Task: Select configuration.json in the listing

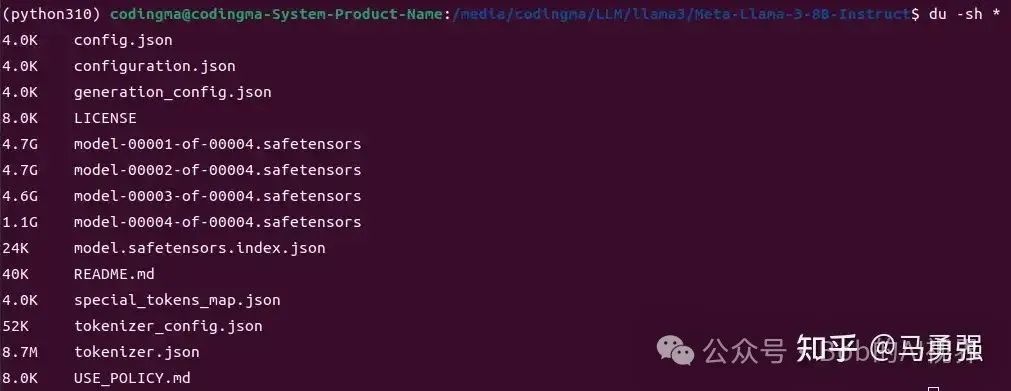Action: [x=155, y=66]
